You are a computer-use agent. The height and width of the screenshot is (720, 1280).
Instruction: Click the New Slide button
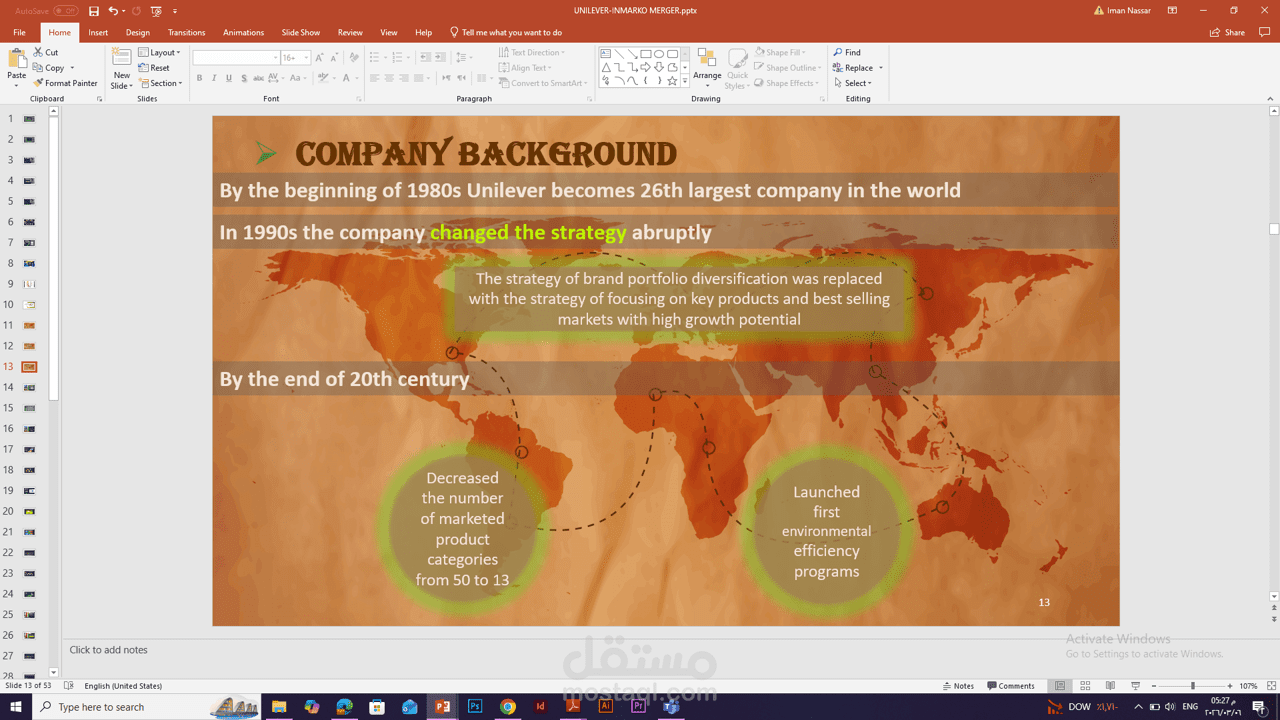pyautogui.click(x=121, y=66)
